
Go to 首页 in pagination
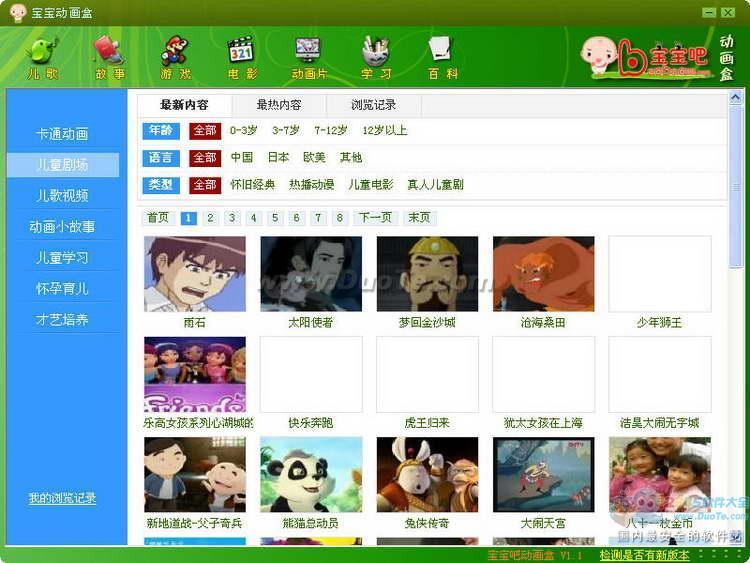pyautogui.click(x=158, y=218)
